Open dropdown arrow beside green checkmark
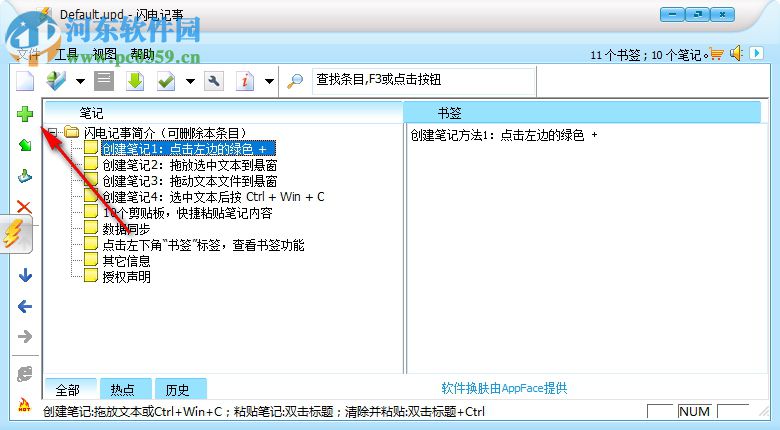The width and height of the screenshot is (780, 430). point(190,81)
